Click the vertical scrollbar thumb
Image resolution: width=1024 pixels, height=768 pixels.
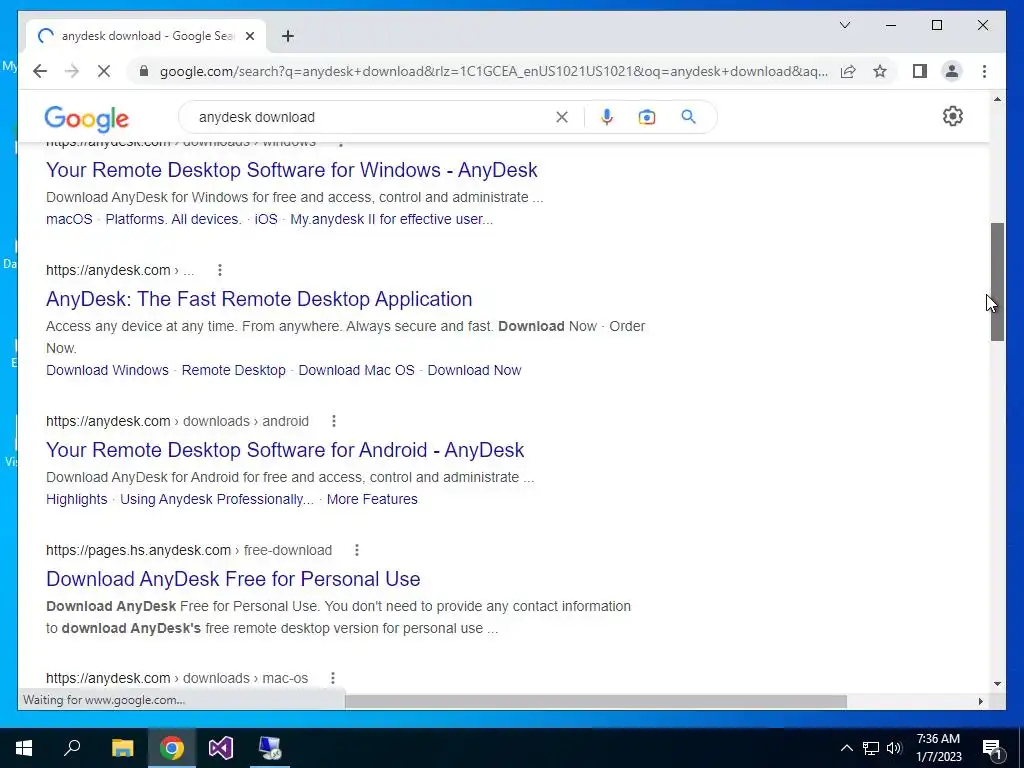click(997, 282)
